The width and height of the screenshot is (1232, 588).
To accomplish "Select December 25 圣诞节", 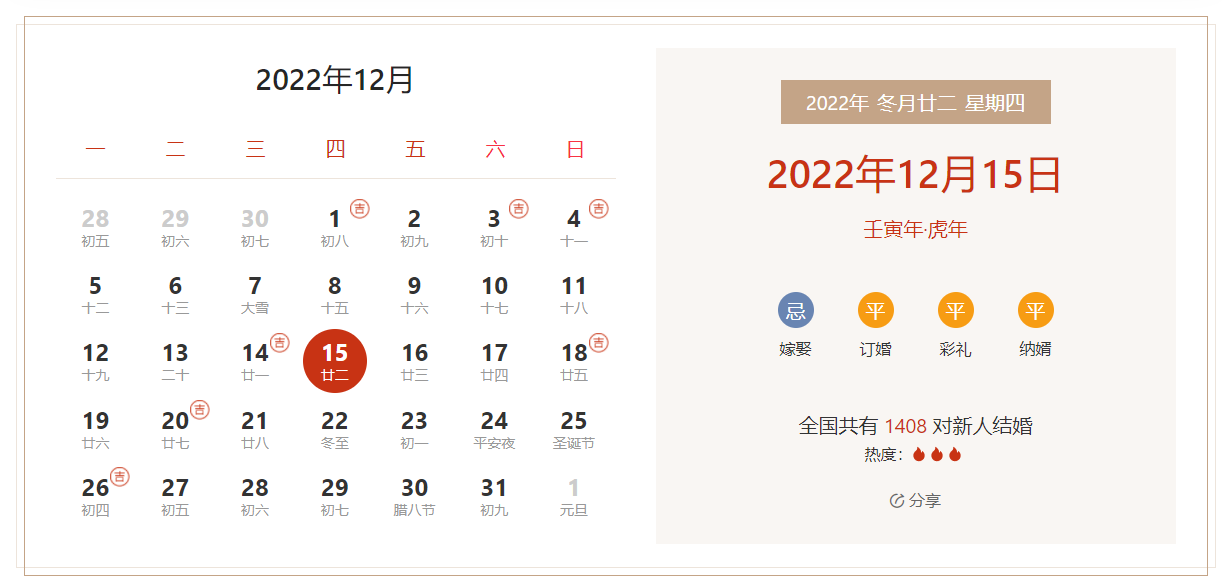I will tap(574, 430).
